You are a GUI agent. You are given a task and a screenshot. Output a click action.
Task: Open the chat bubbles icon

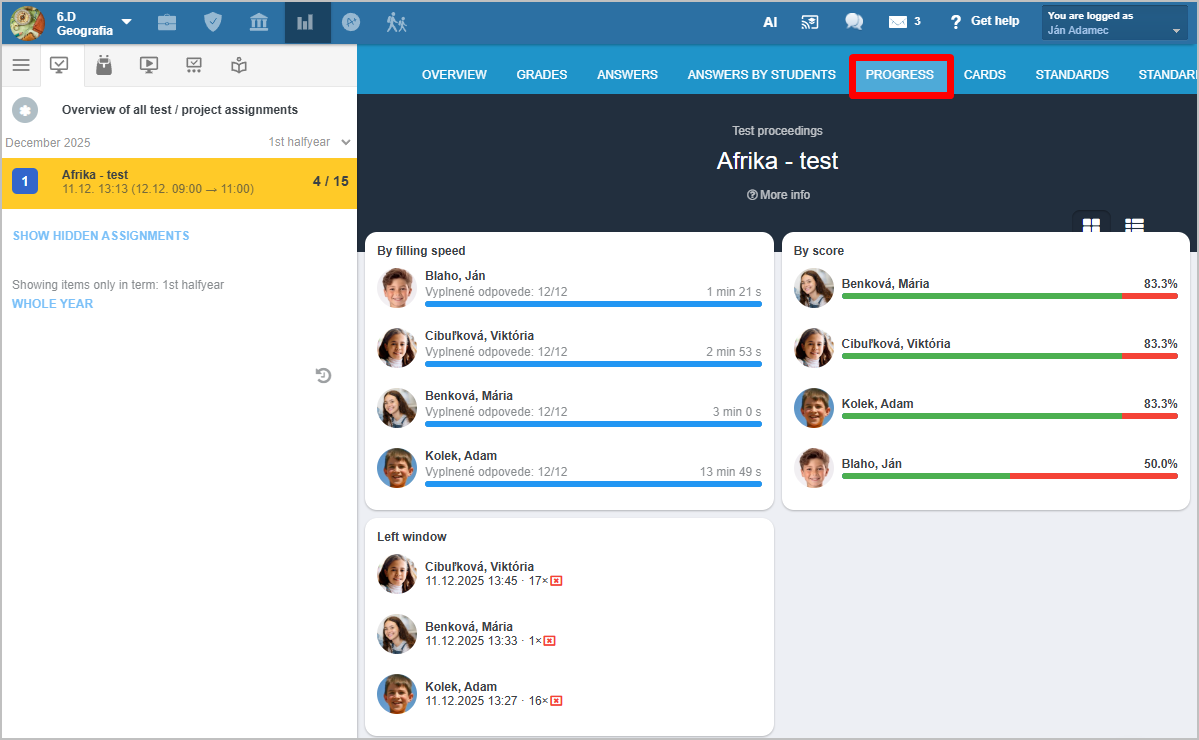(853, 22)
